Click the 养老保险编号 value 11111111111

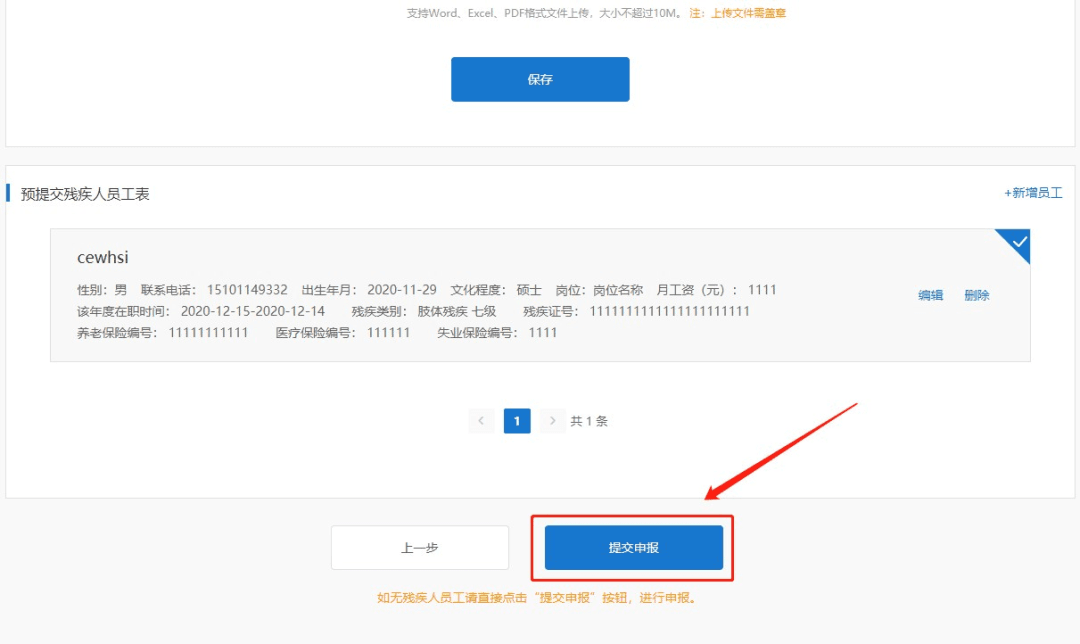pos(208,332)
